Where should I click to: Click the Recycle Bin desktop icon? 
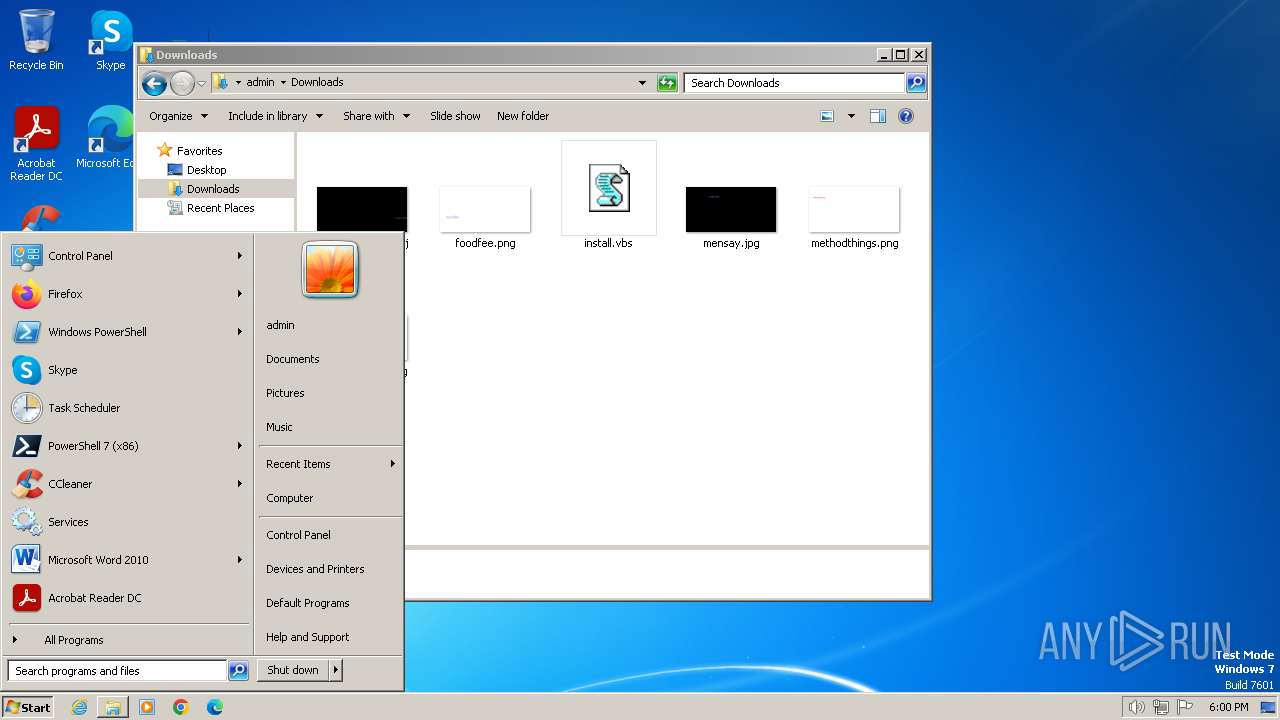point(36,40)
